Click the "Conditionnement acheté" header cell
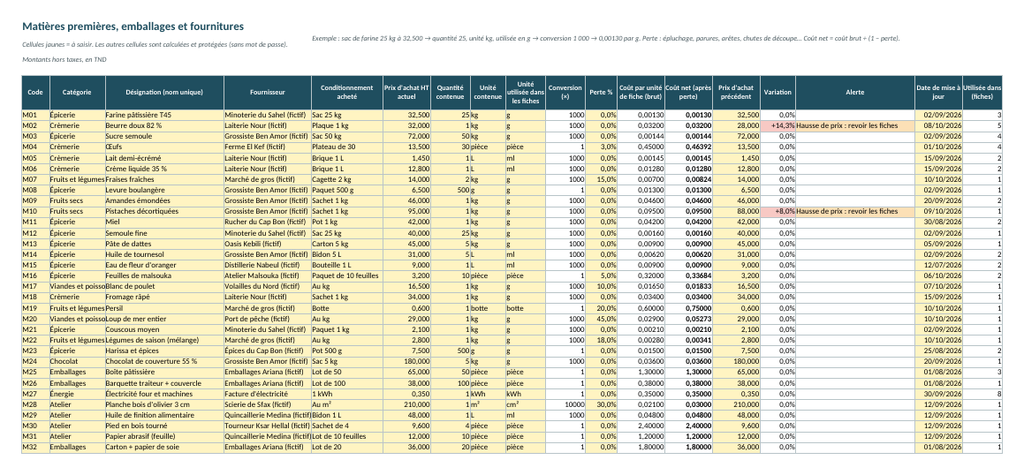This screenshot has height=475, width=1024. click(x=347, y=93)
